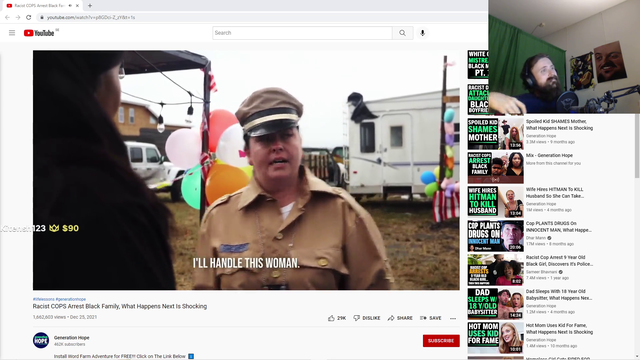Go to the YouTube home logo
The image size is (640, 360).
pyautogui.click(x=39, y=33)
